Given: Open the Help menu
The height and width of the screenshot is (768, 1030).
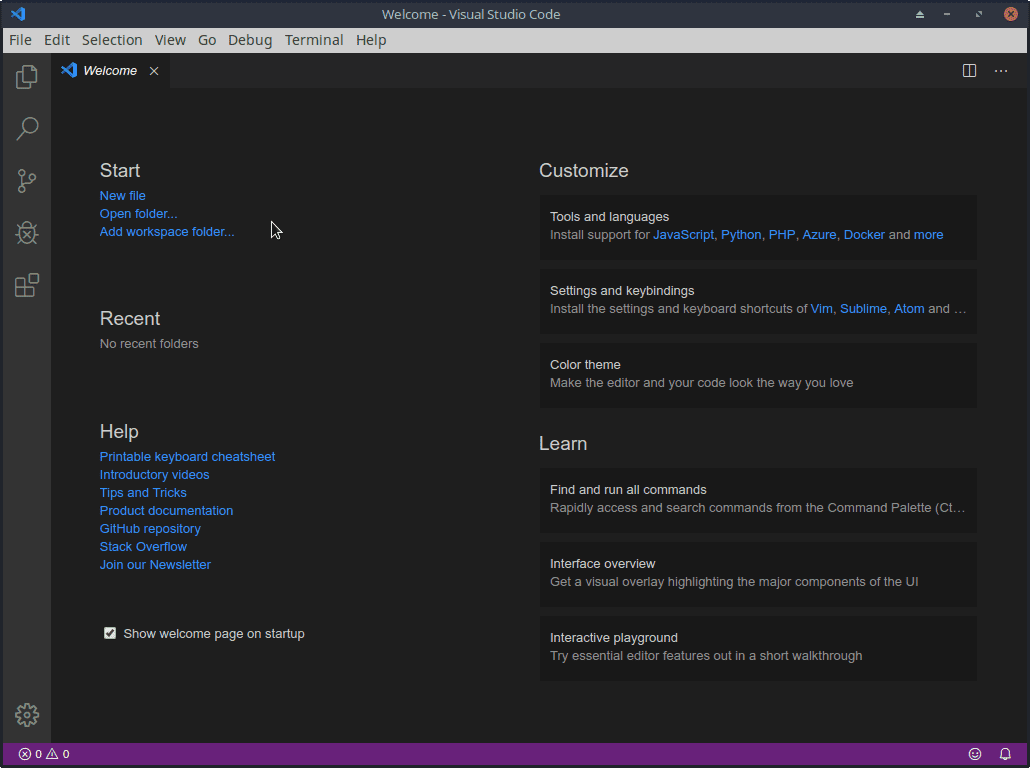Looking at the screenshot, I should coord(371,40).
